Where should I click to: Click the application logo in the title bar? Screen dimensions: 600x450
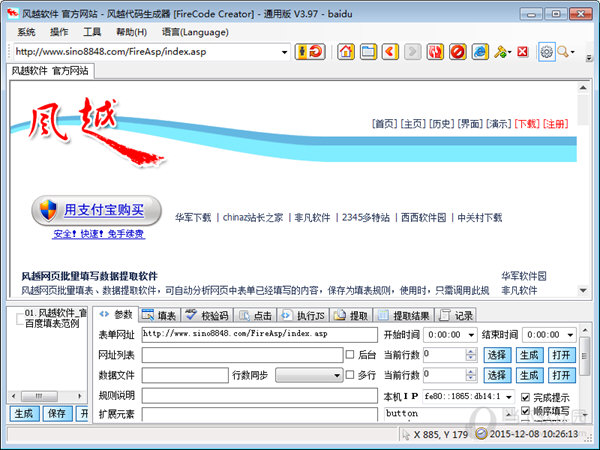[13, 13]
